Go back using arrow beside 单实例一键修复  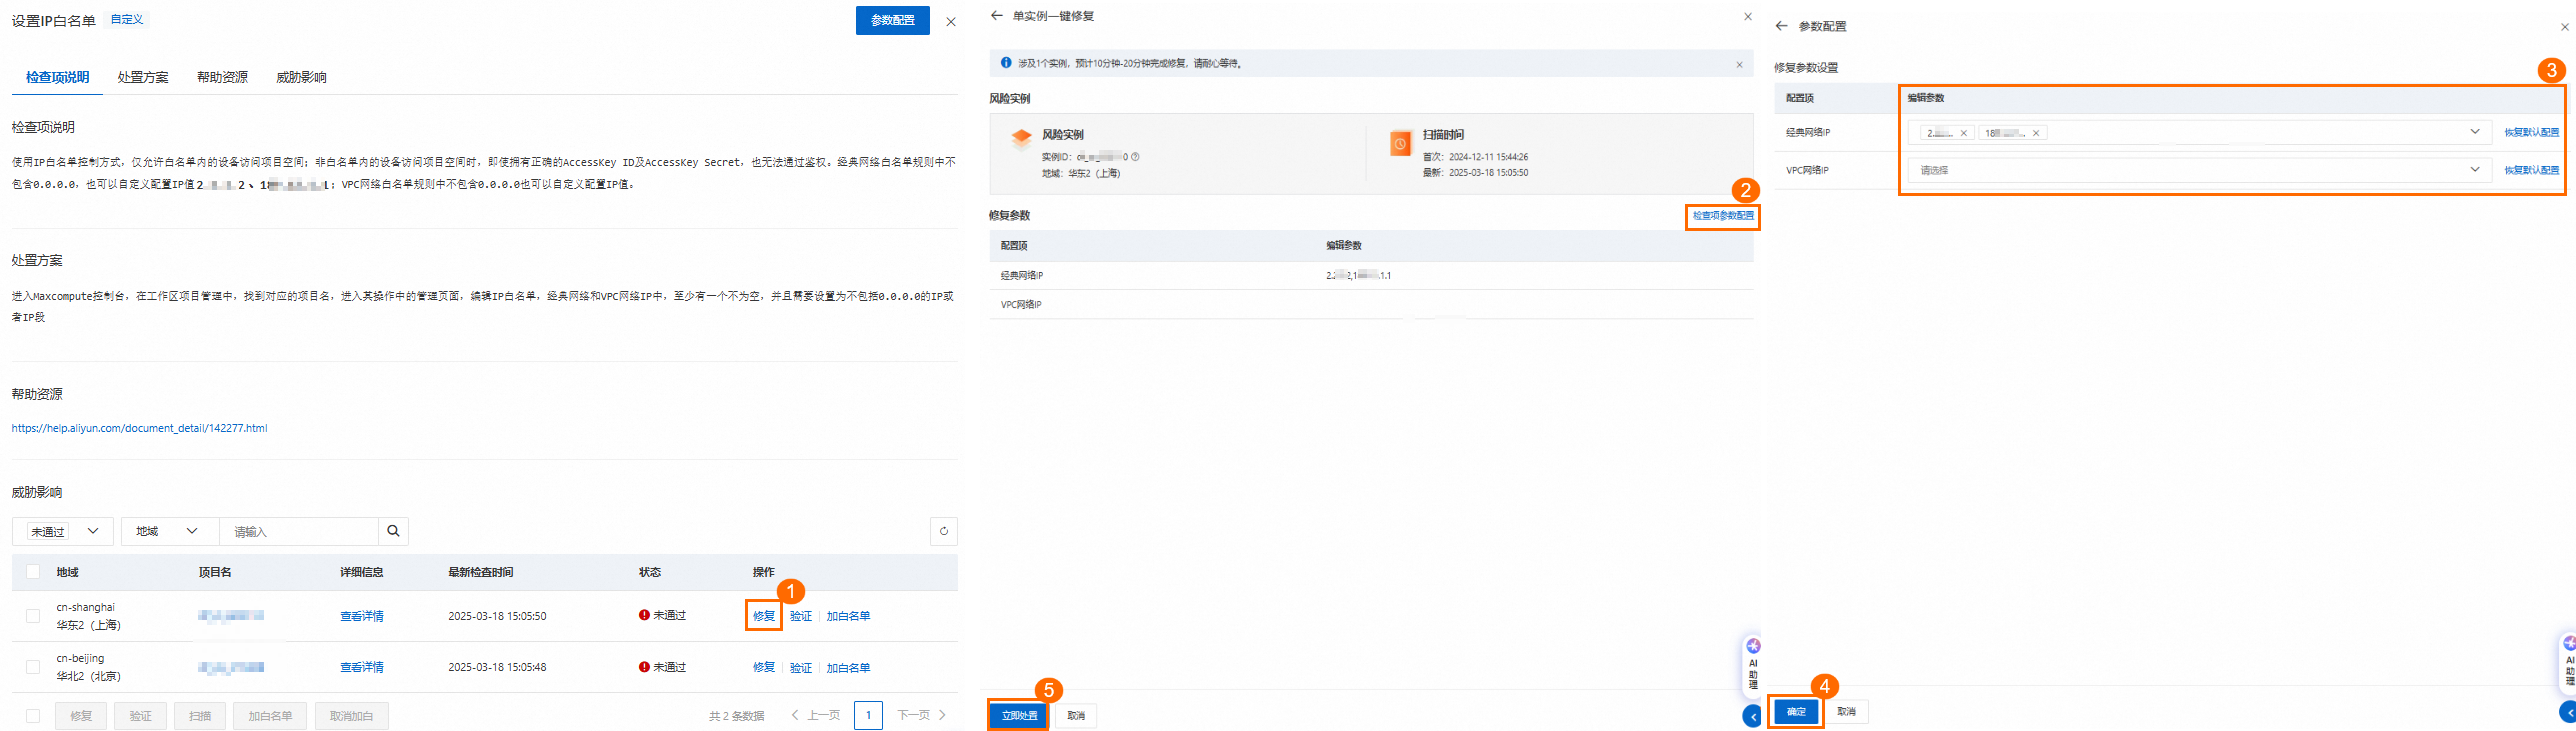[x=996, y=16]
